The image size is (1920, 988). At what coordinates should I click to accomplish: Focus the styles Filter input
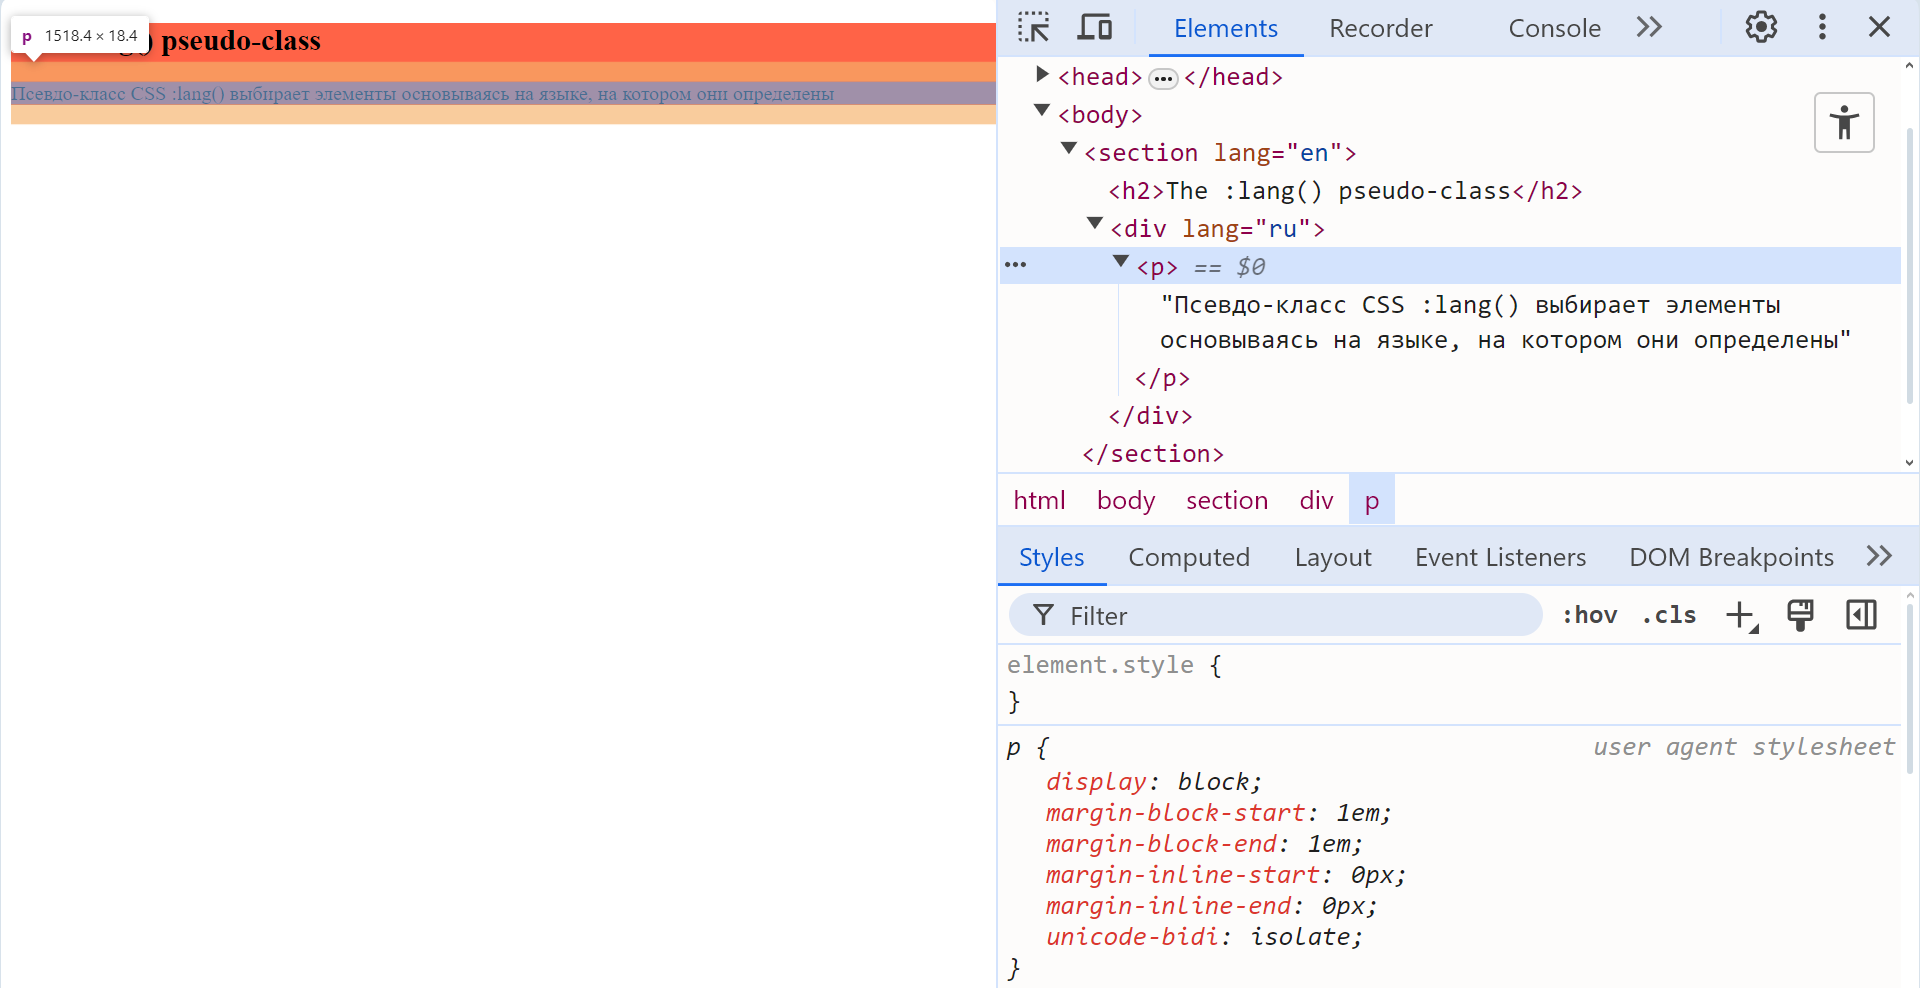(x=1276, y=615)
